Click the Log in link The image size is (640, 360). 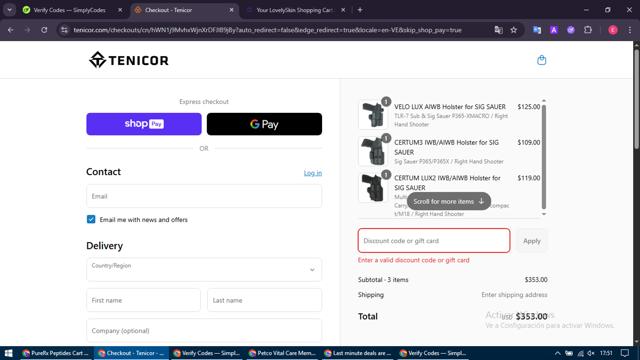click(x=313, y=173)
